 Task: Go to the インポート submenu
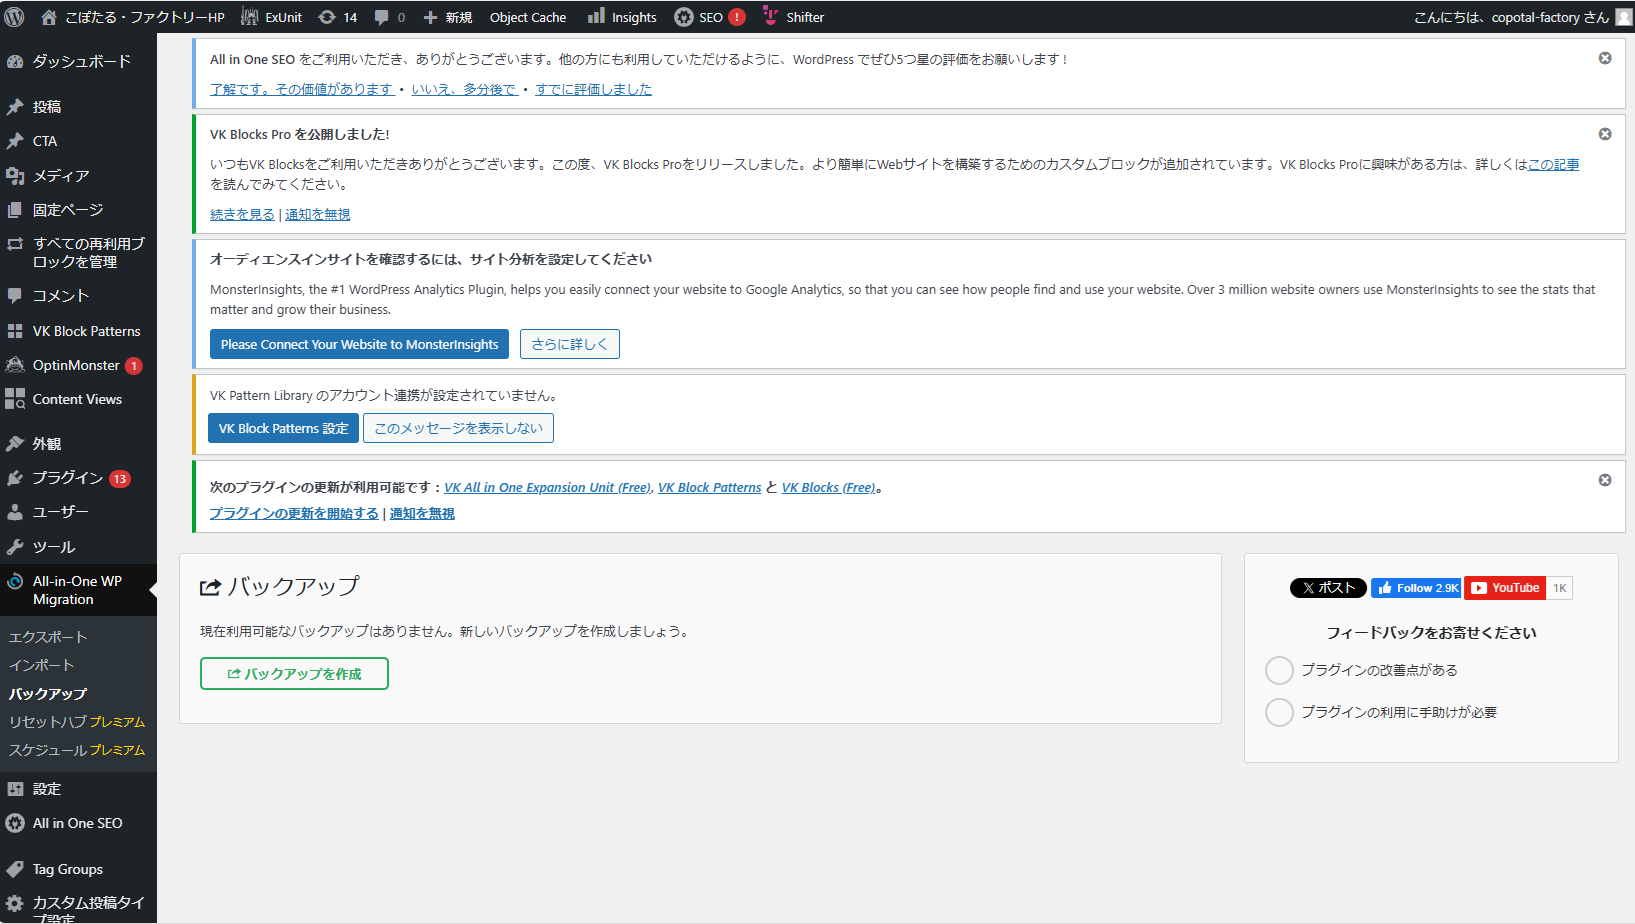(41, 665)
